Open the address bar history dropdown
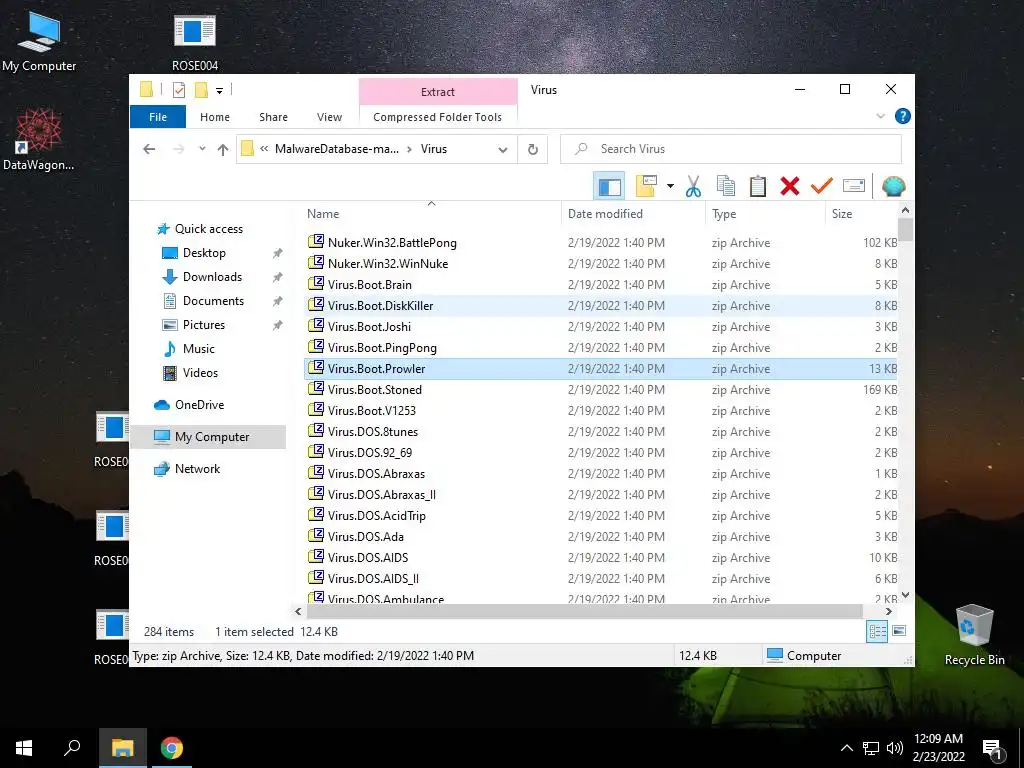Viewport: 1024px width, 768px height. tap(502, 150)
